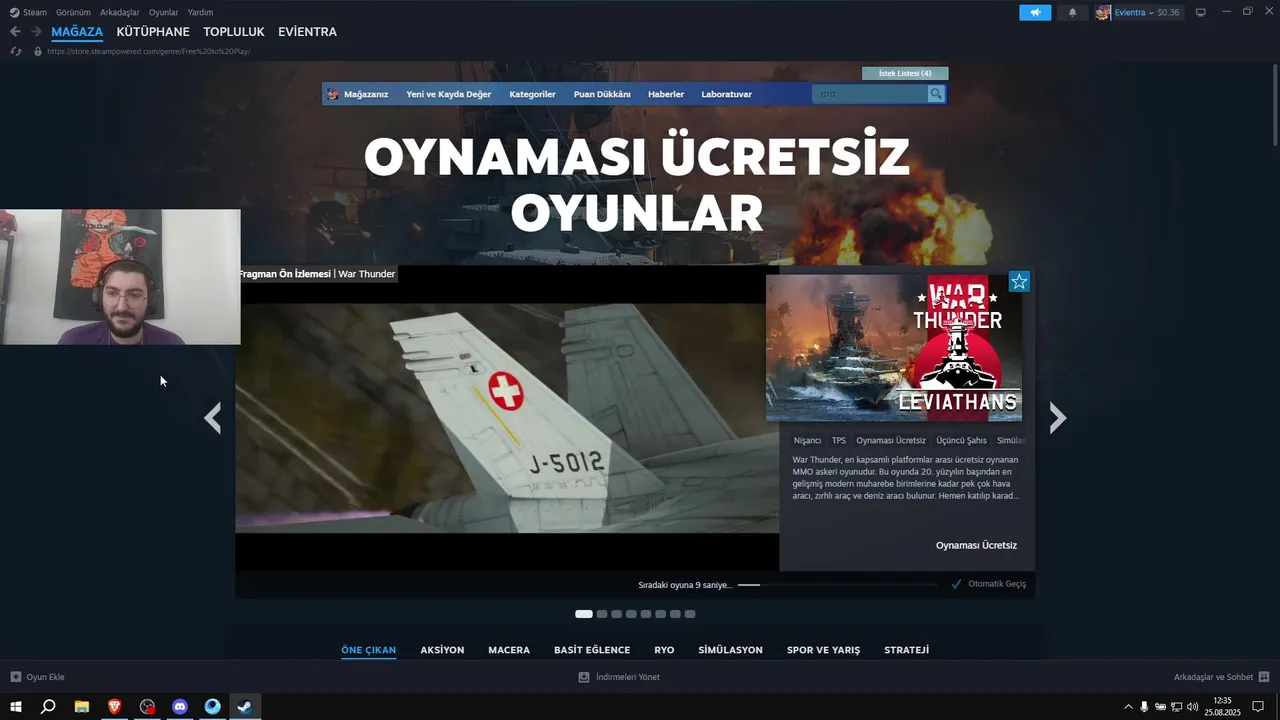The height and width of the screenshot is (720, 1280).
Task: Open Windows notification center
Action: 1258,707
